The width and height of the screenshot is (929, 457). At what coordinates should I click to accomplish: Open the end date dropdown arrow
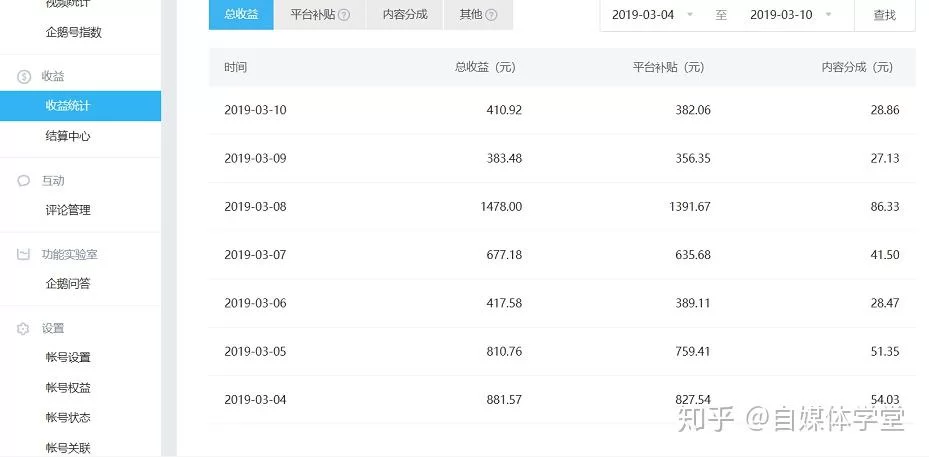827,15
